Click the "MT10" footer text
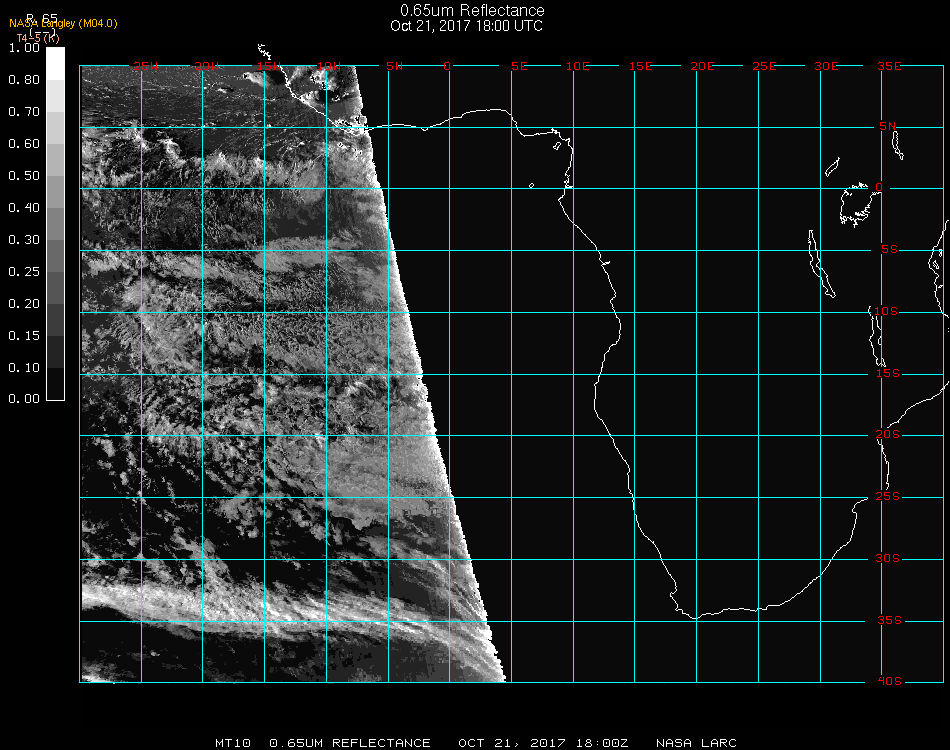The height and width of the screenshot is (750, 950). point(233,743)
